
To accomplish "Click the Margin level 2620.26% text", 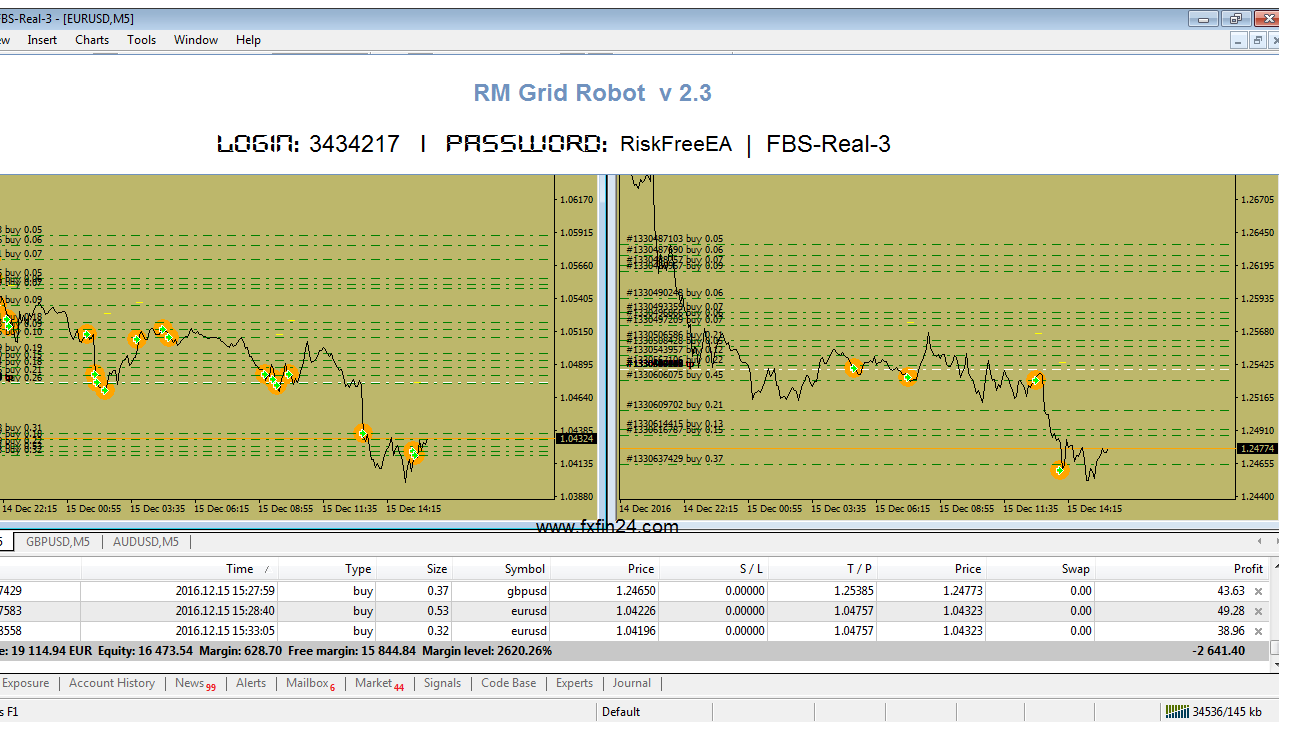I will (487, 651).
